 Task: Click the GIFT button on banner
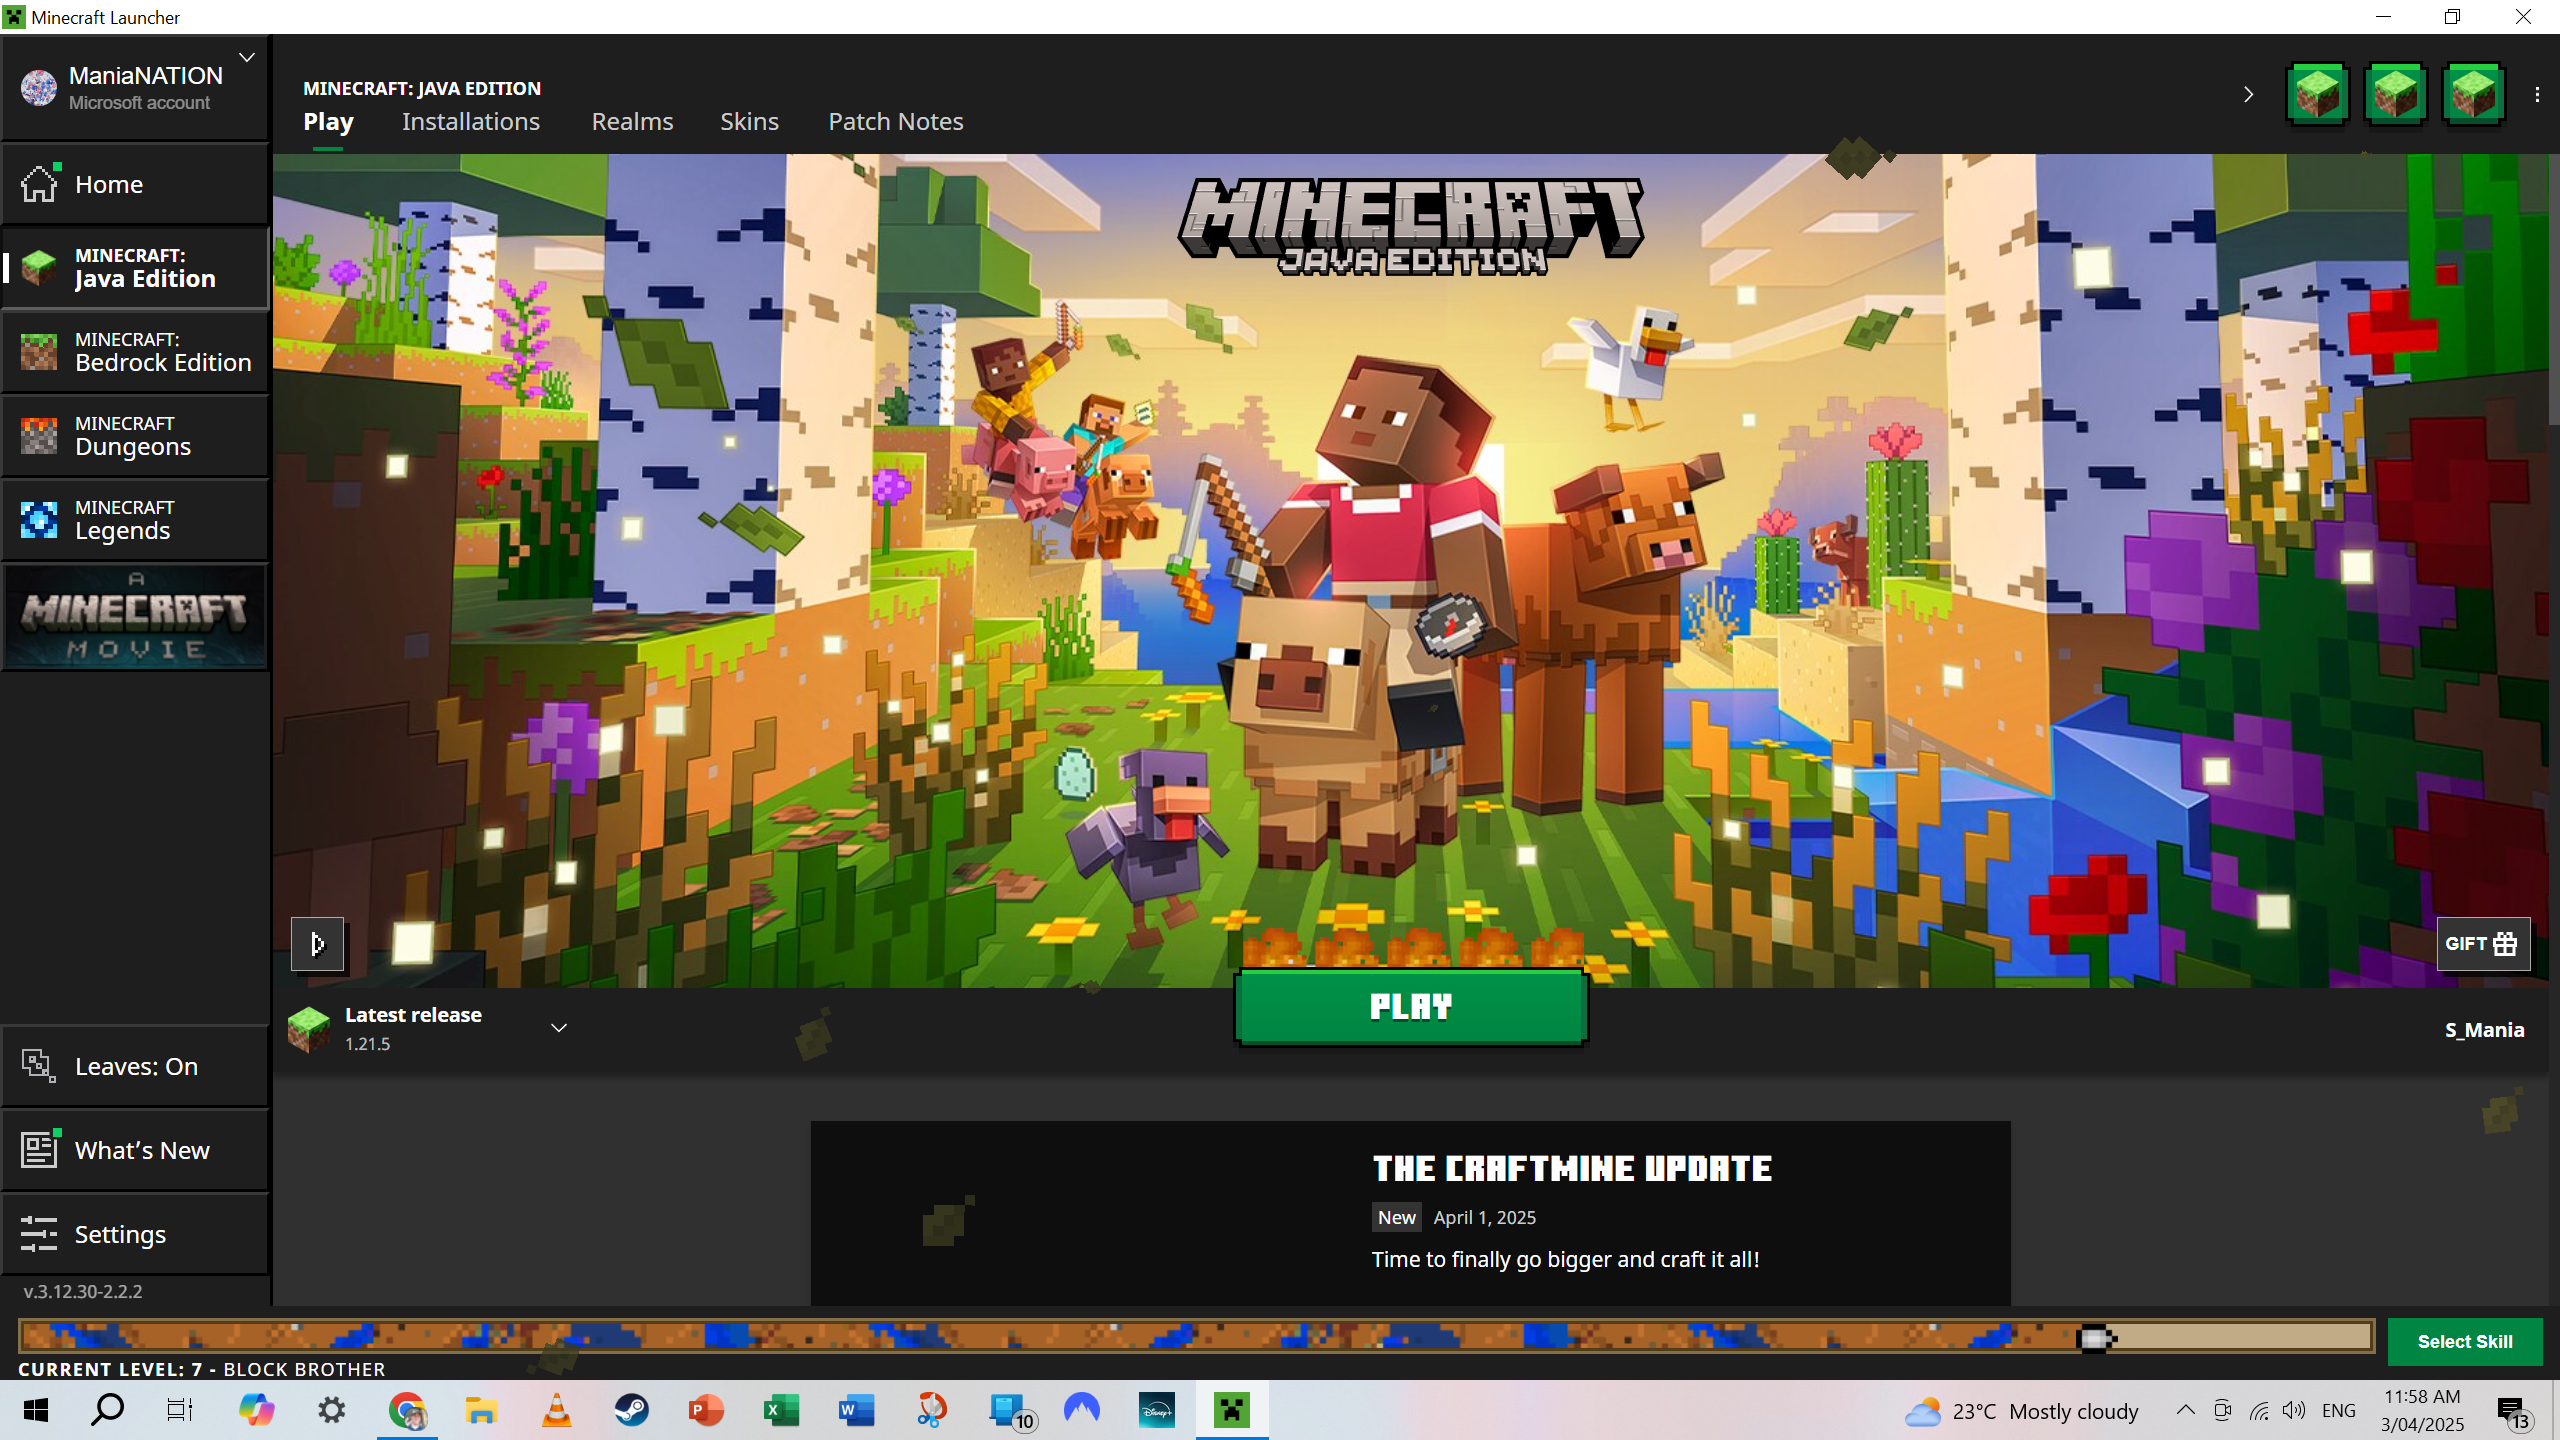click(x=2482, y=943)
